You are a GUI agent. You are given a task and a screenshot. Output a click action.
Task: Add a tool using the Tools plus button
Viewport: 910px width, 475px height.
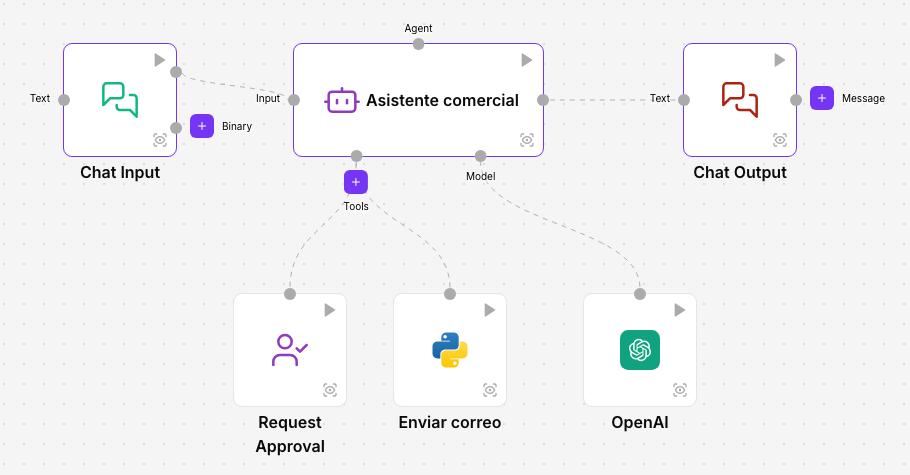pos(356,182)
